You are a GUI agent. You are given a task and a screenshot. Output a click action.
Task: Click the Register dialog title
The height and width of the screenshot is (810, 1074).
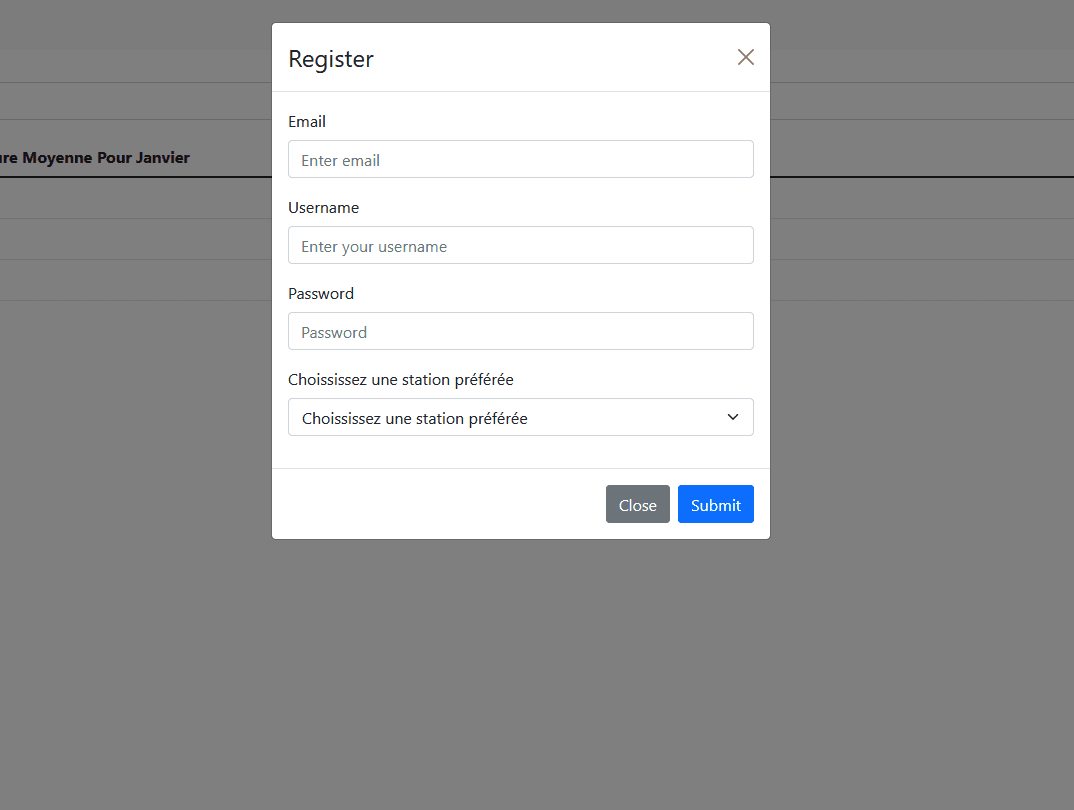pos(331,59)
